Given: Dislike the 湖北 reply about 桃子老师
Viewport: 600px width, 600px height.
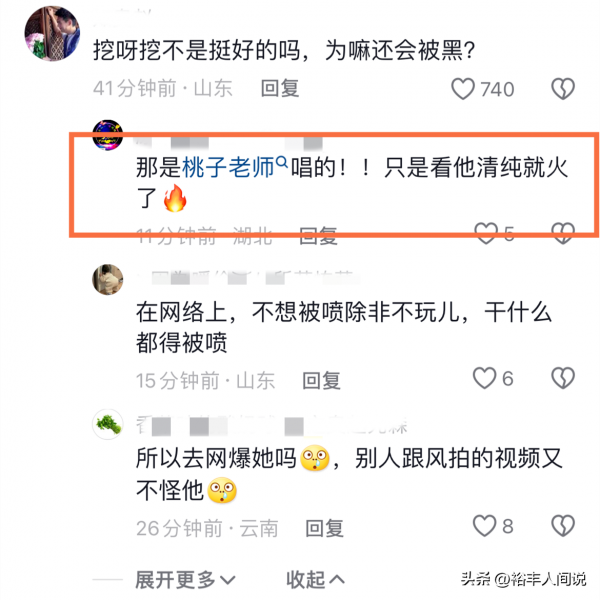Looking at the screenshot, I should point(563,233).
